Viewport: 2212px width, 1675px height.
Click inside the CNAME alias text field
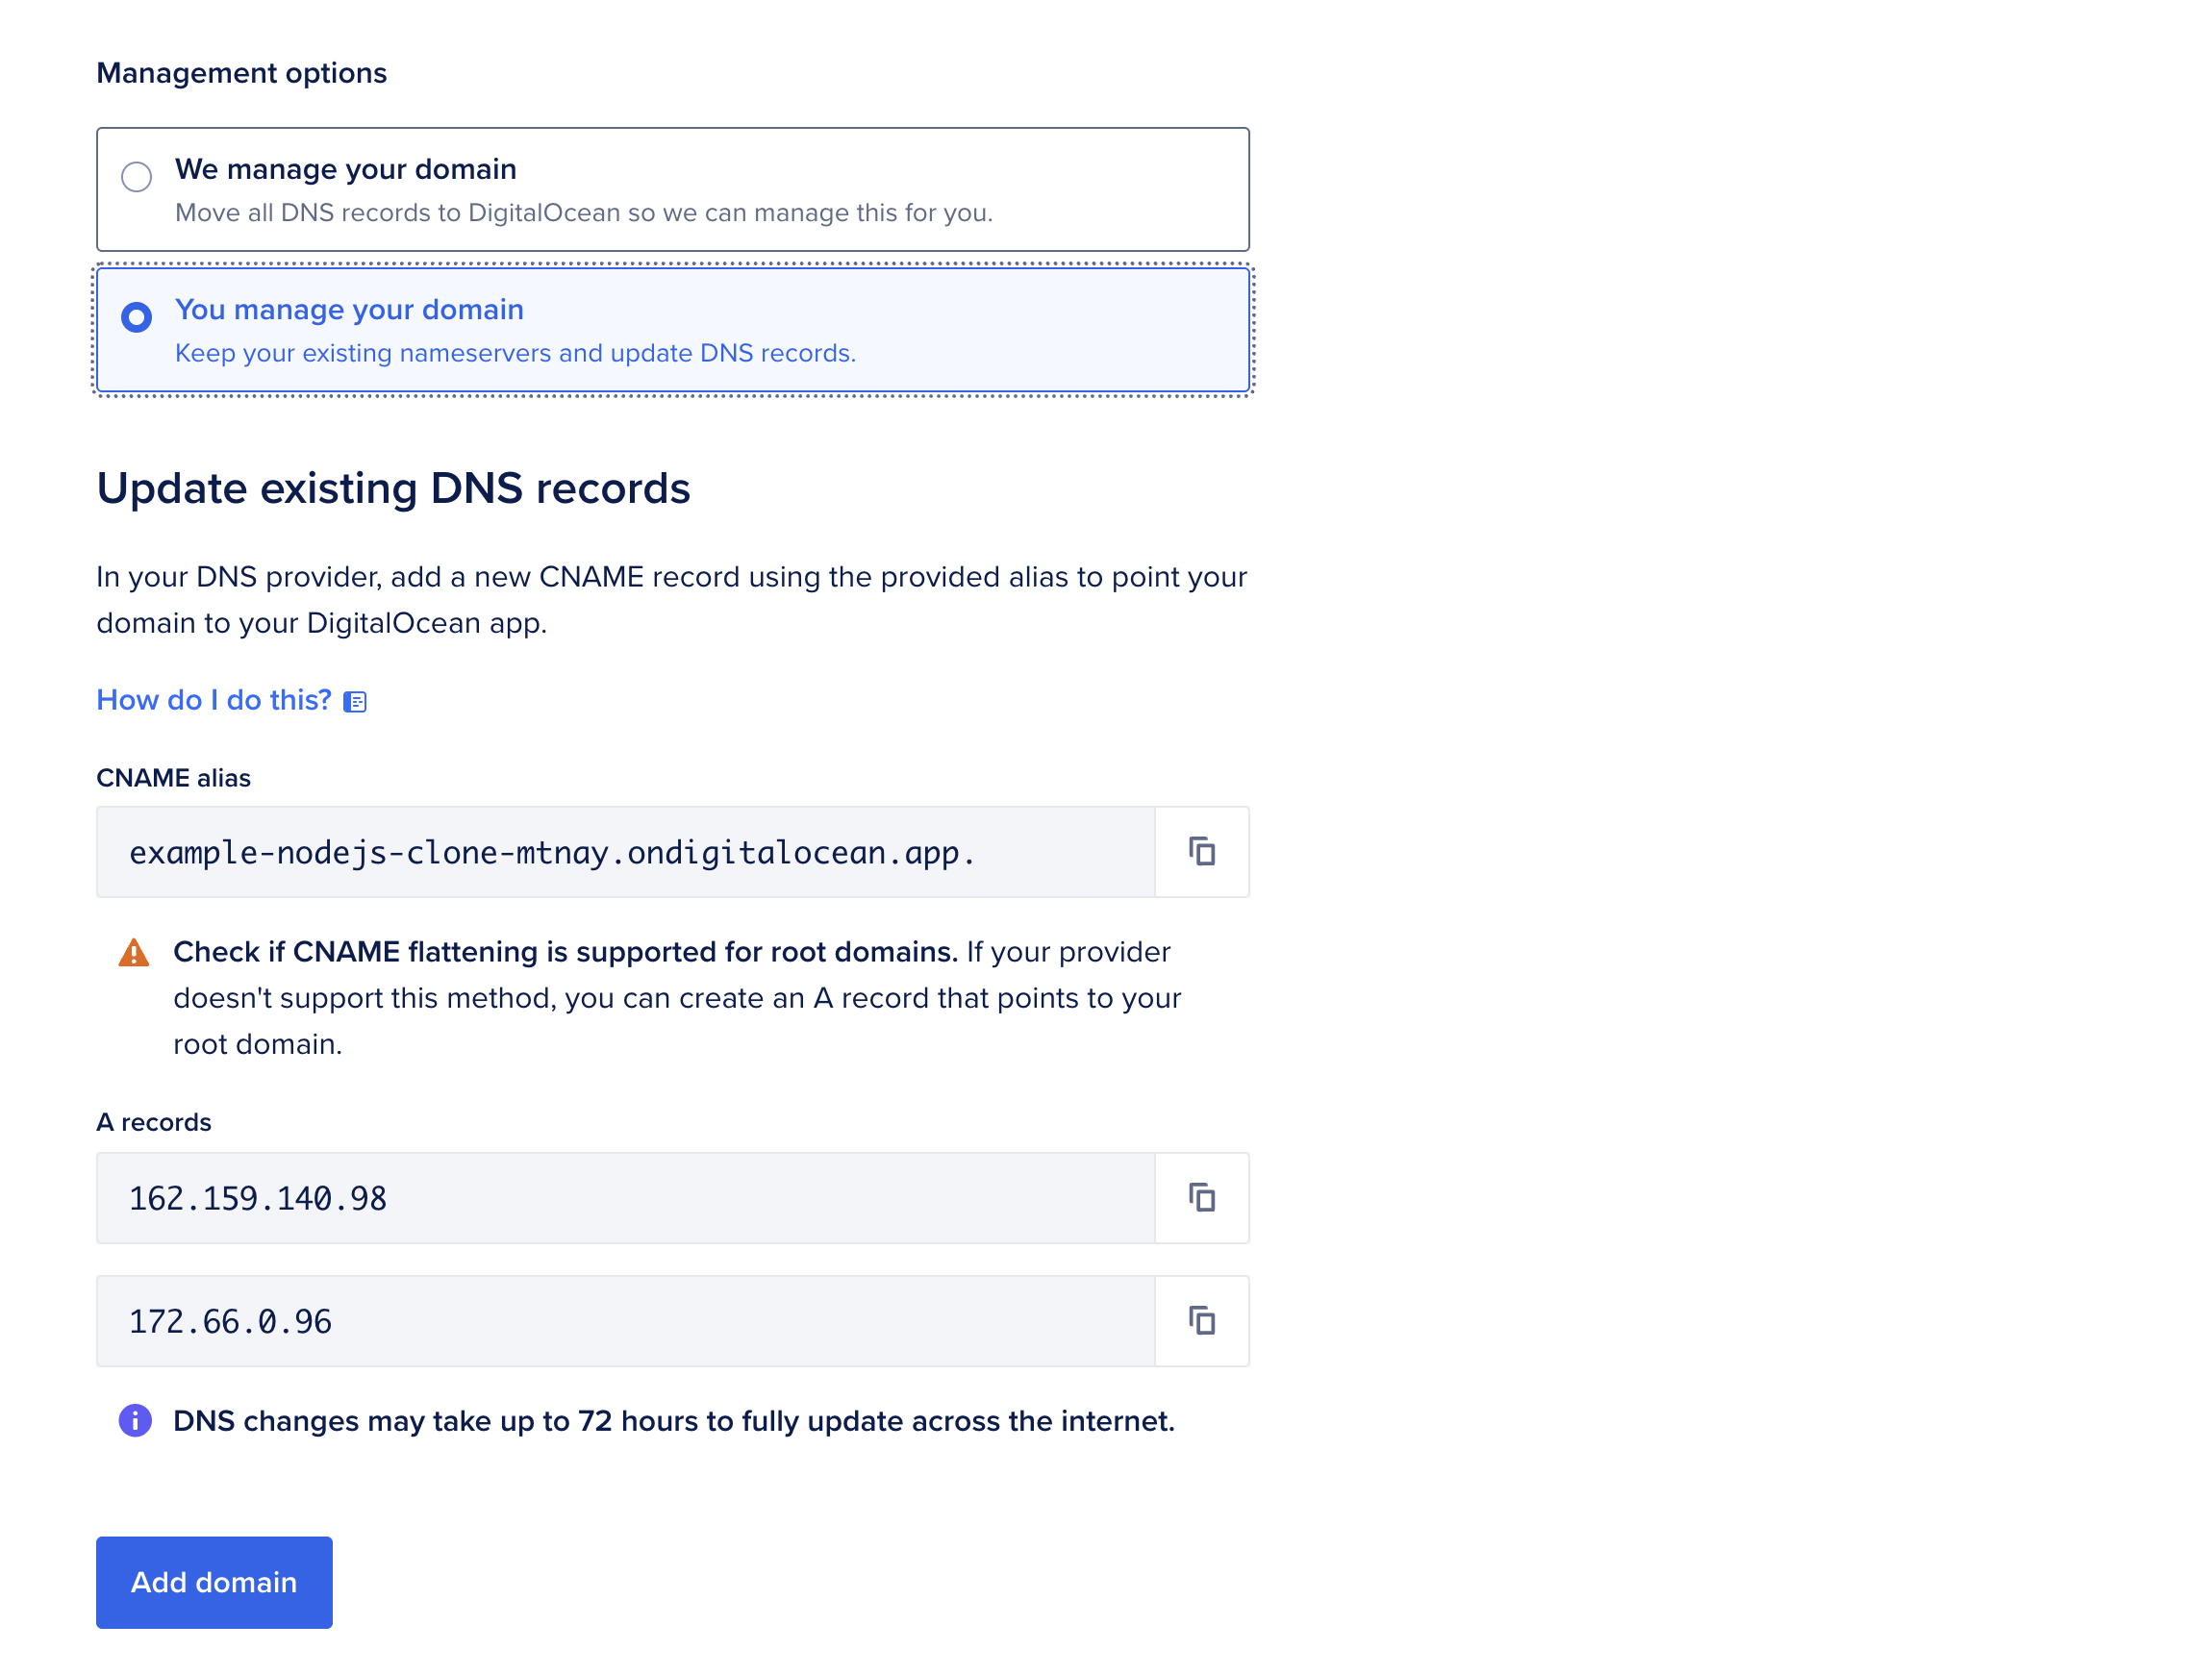[x=620, y=851]
